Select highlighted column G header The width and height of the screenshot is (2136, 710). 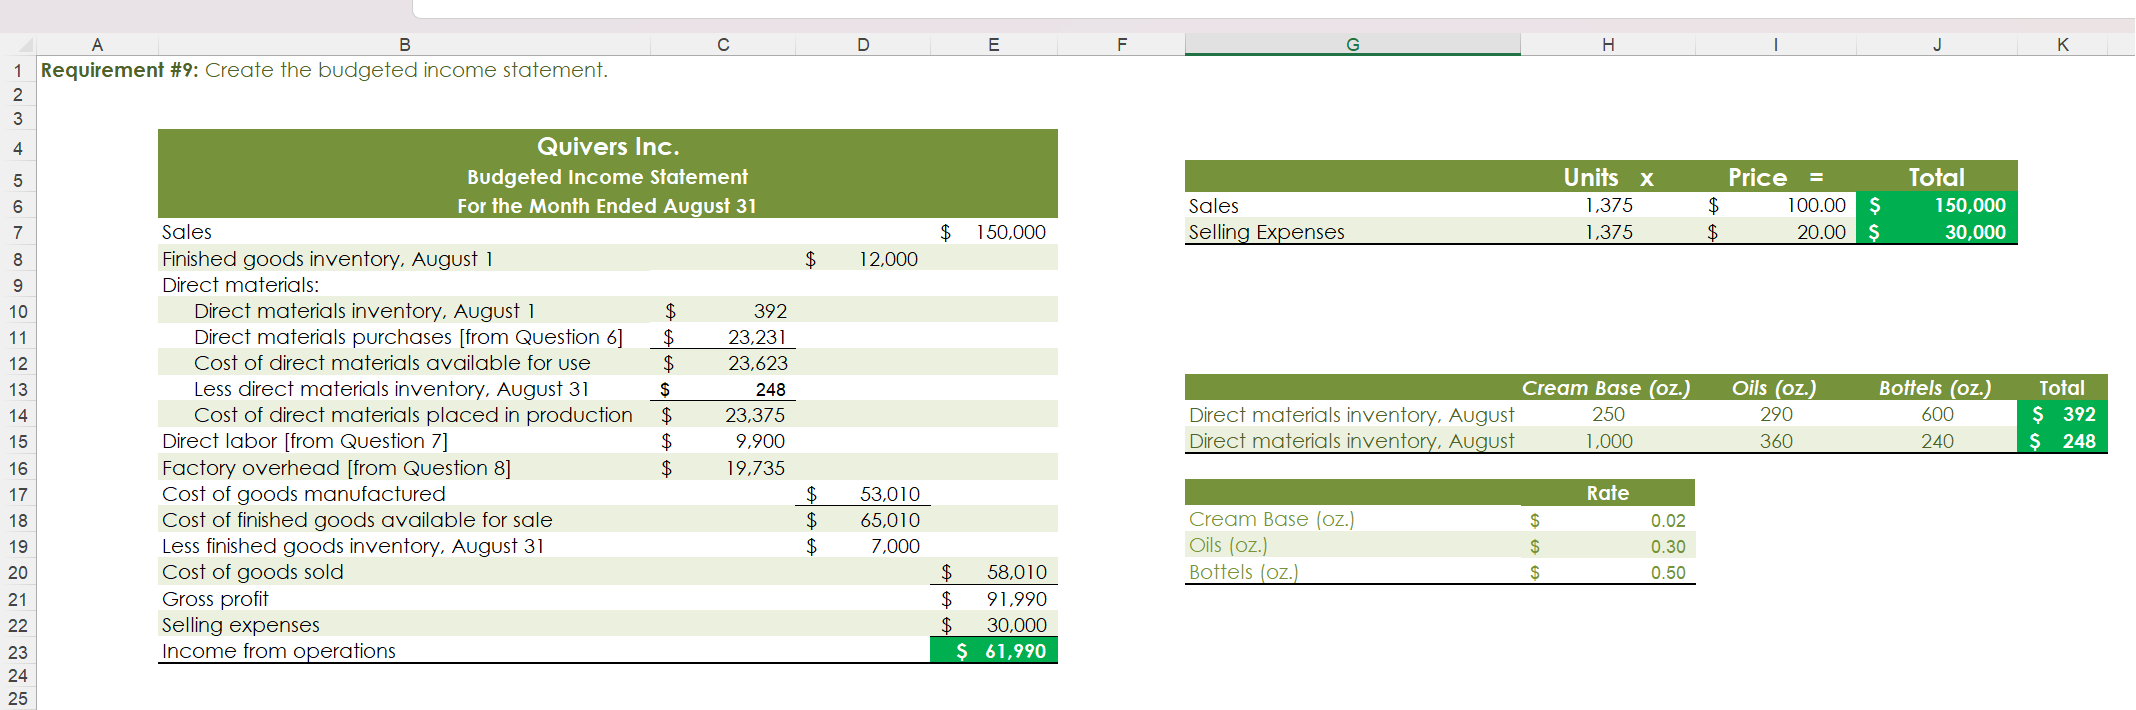click(1352, 44)
